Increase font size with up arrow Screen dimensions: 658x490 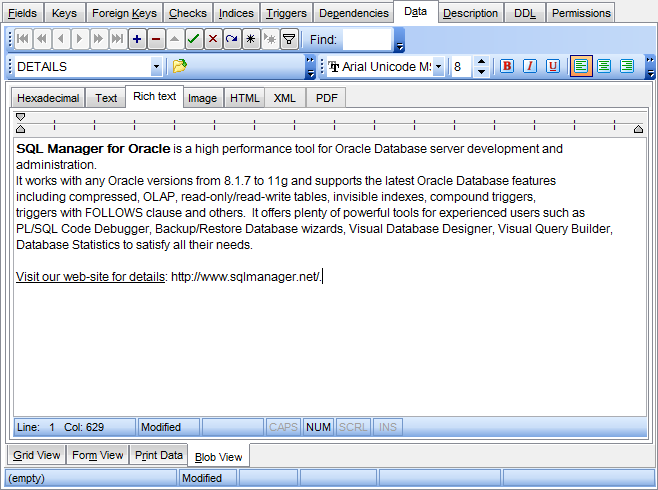click(481, 61)
